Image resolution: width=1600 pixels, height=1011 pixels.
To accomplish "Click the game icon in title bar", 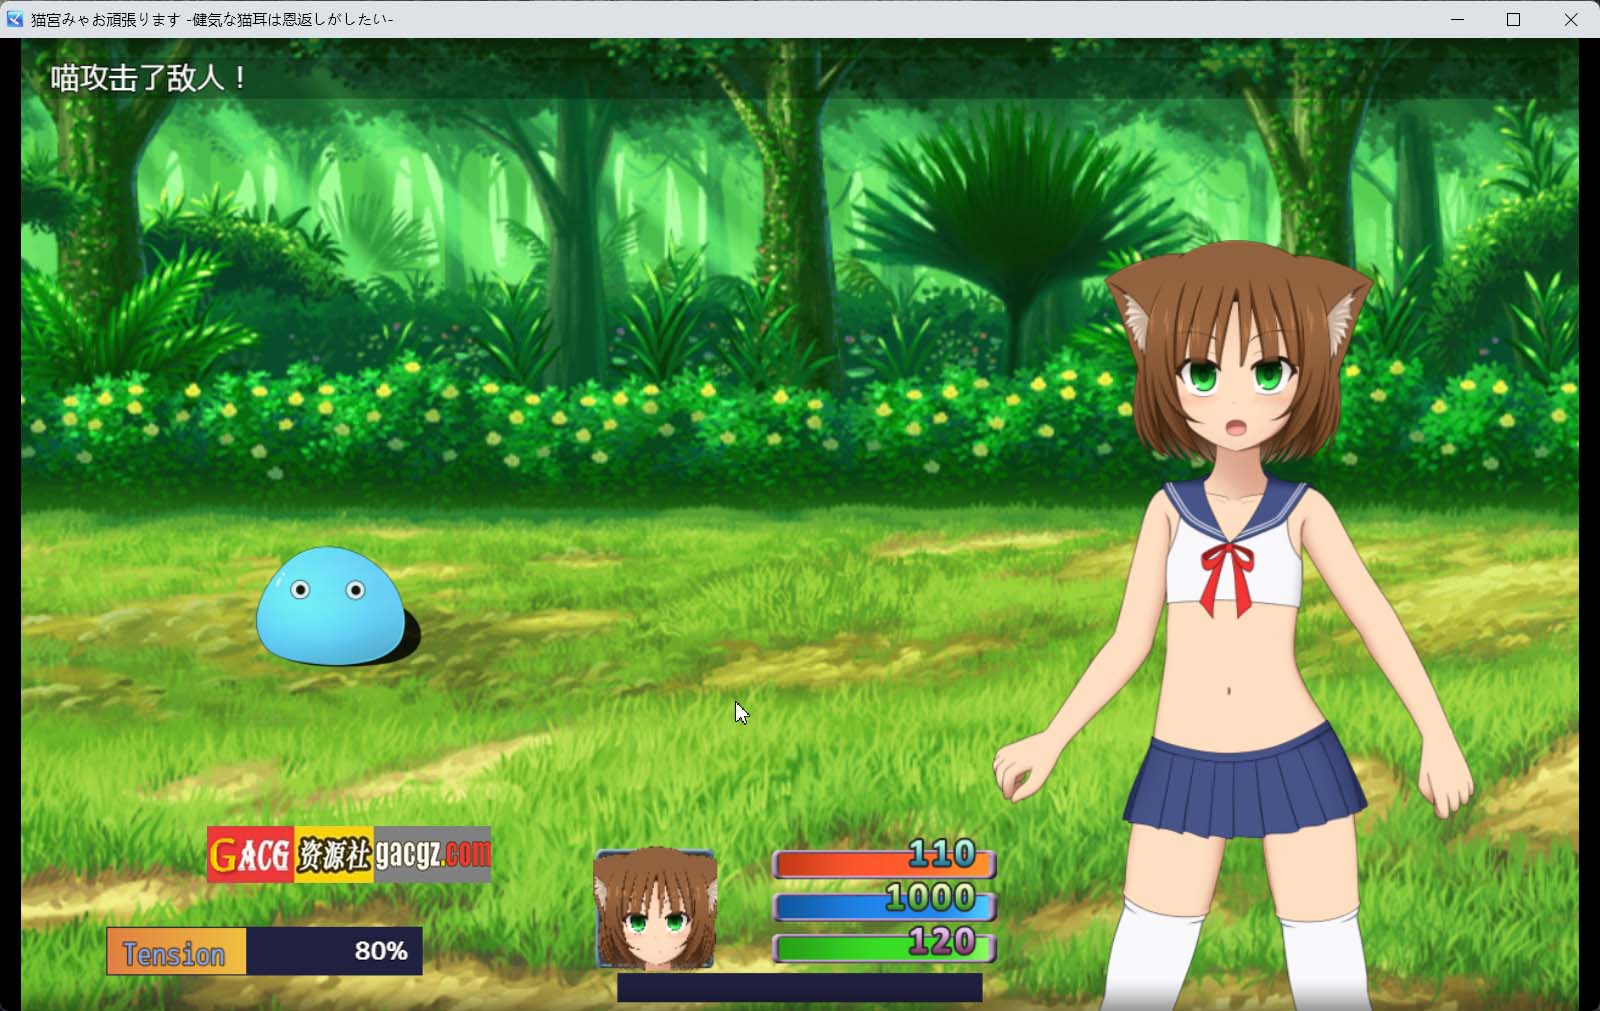I will click(x=14, y=19).
